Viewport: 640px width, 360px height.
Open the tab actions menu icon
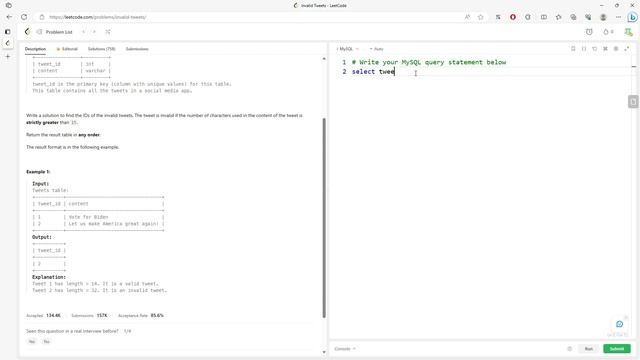(9, 6)
